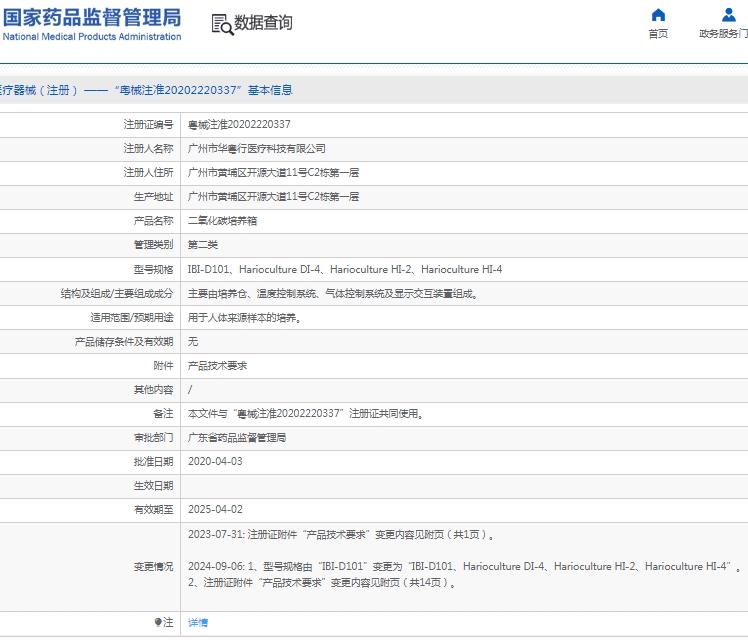
Task: Click the 注册人名称 field label
Action: 148,149
